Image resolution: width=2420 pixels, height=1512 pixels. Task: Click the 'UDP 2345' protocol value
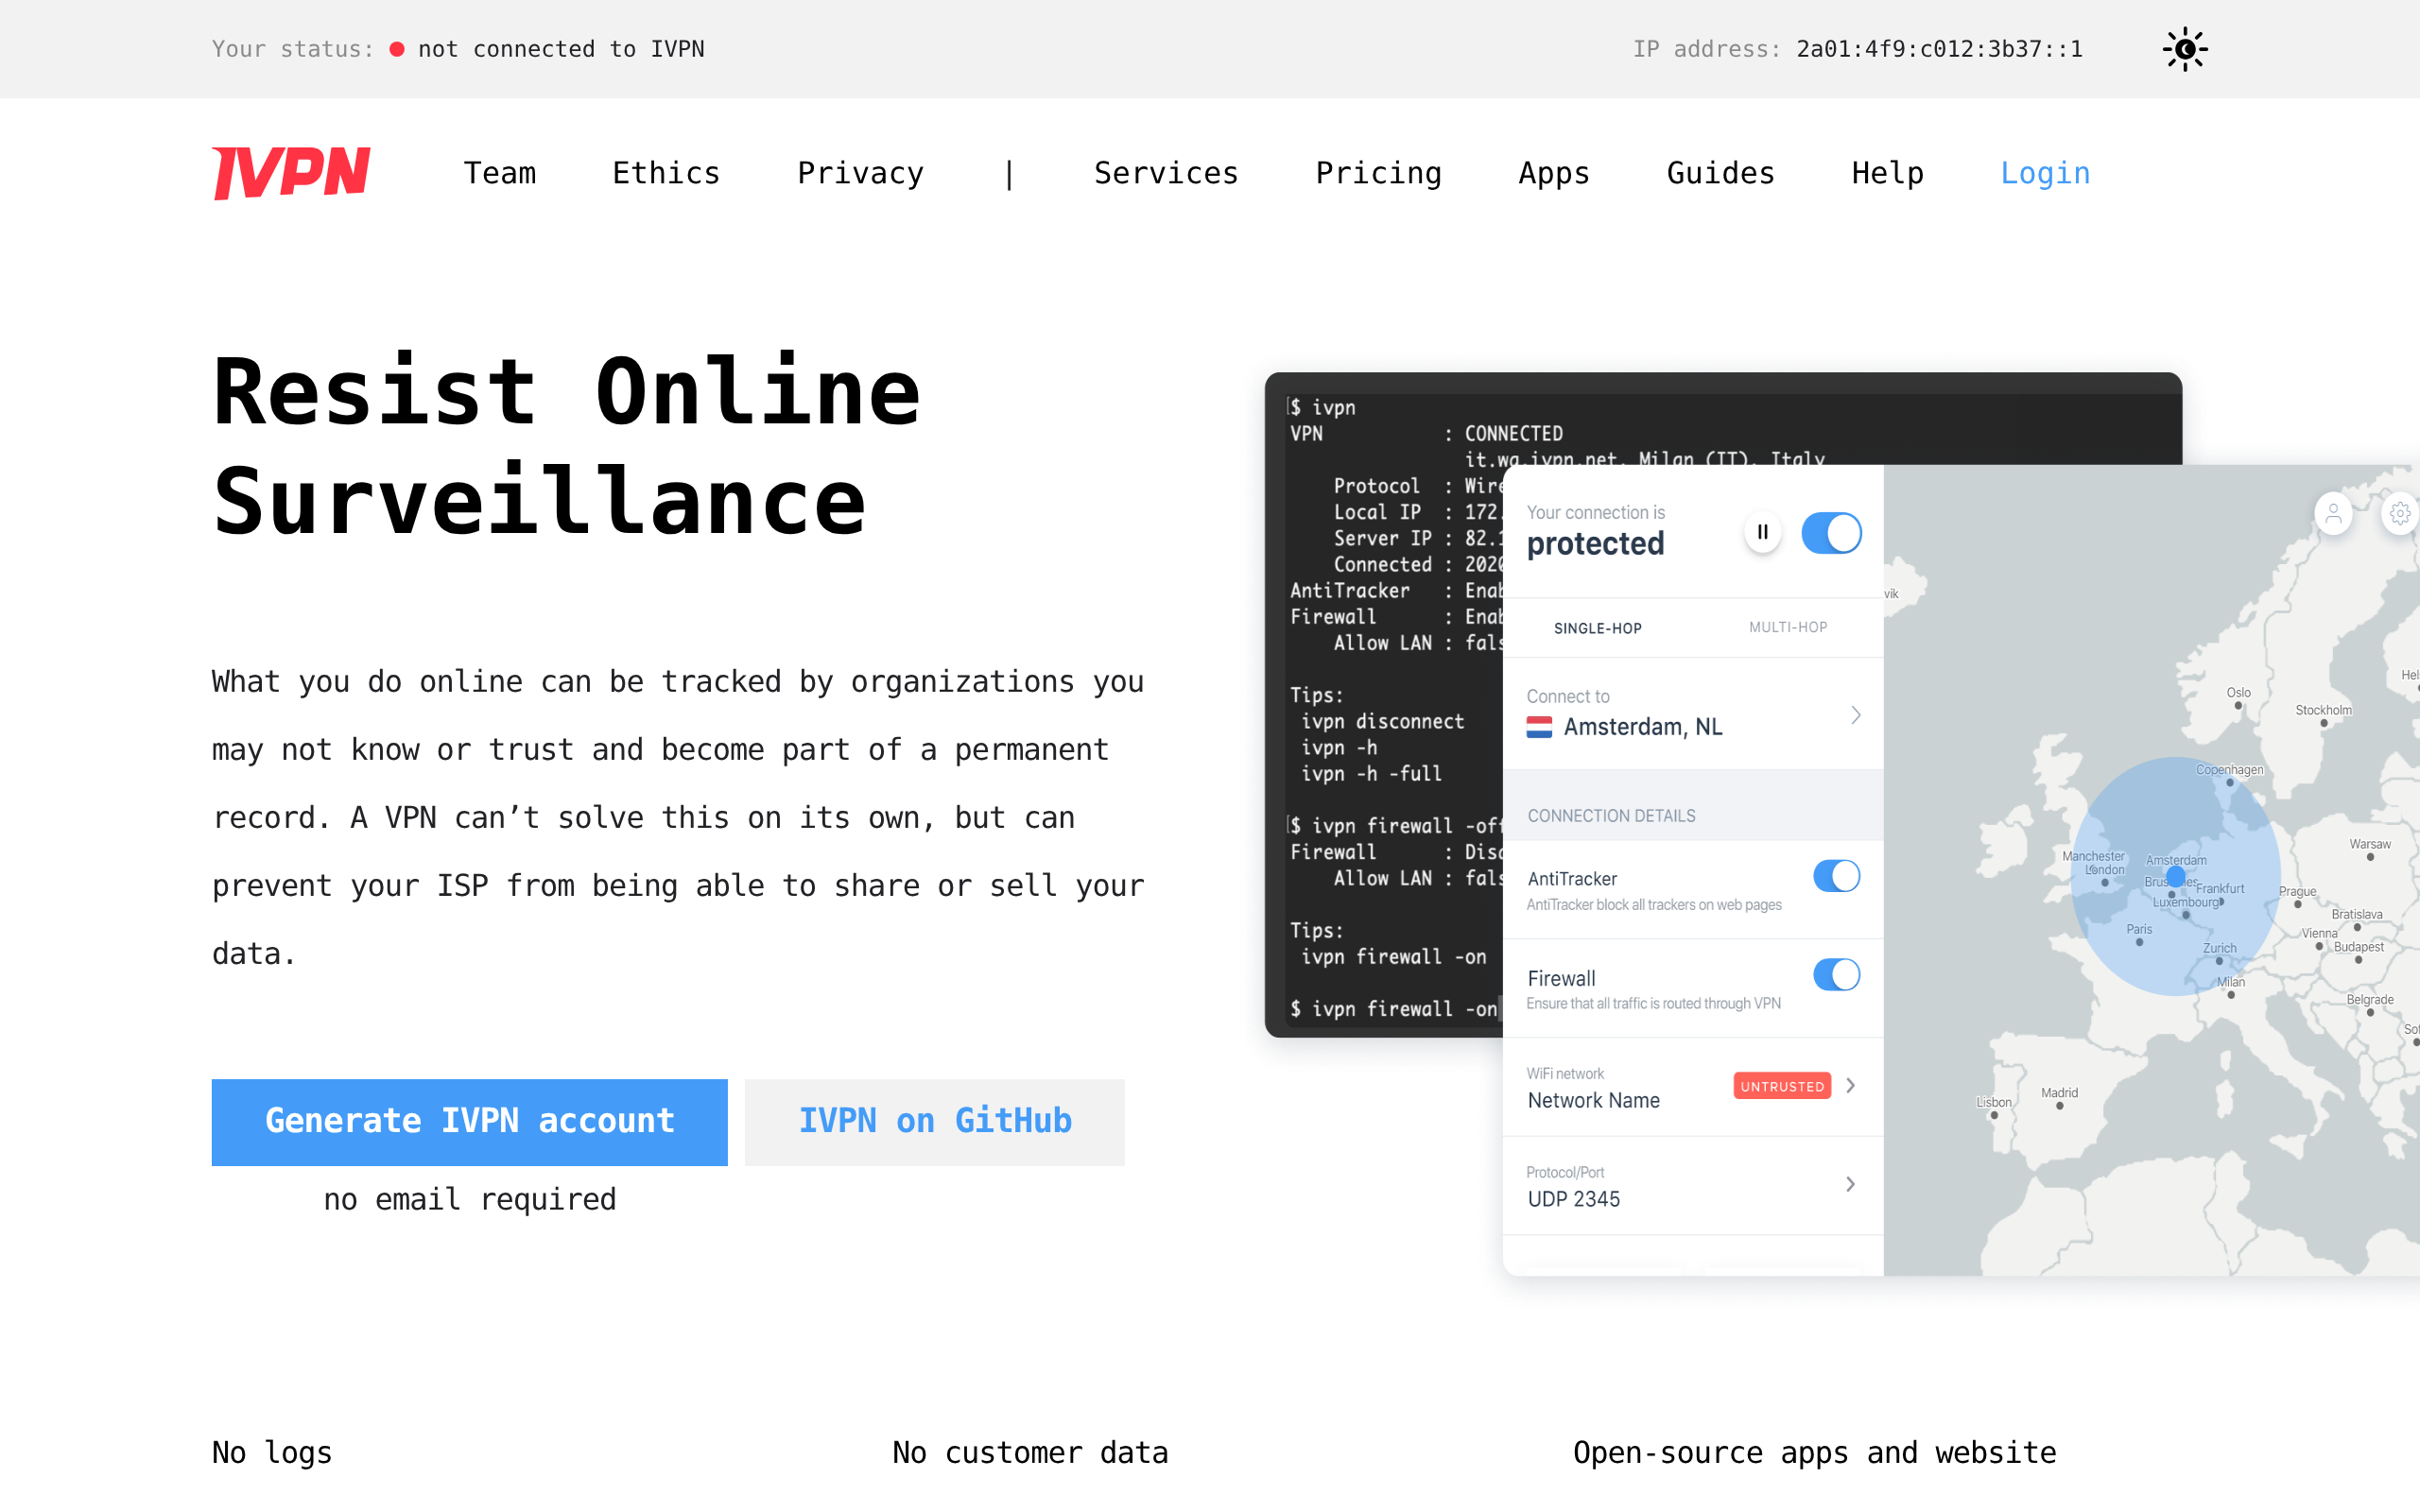tap(1574, 1199)
